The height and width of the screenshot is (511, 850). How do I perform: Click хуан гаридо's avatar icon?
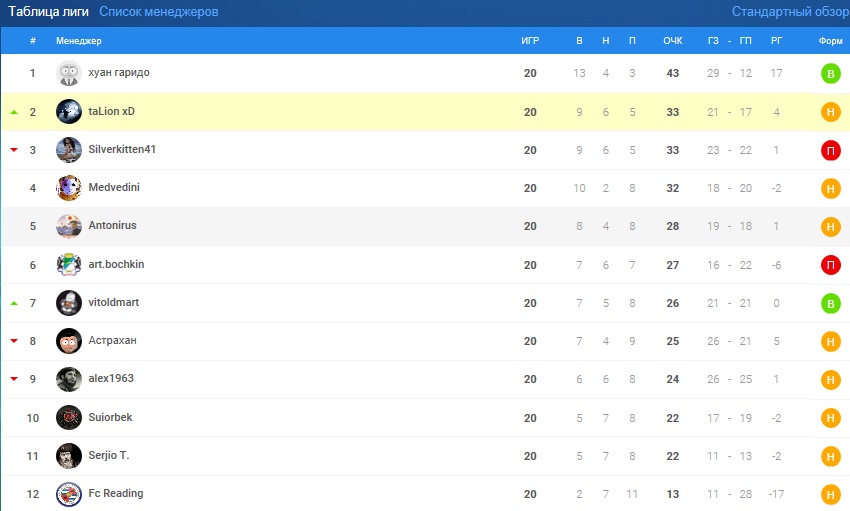[x=69, y=73]
